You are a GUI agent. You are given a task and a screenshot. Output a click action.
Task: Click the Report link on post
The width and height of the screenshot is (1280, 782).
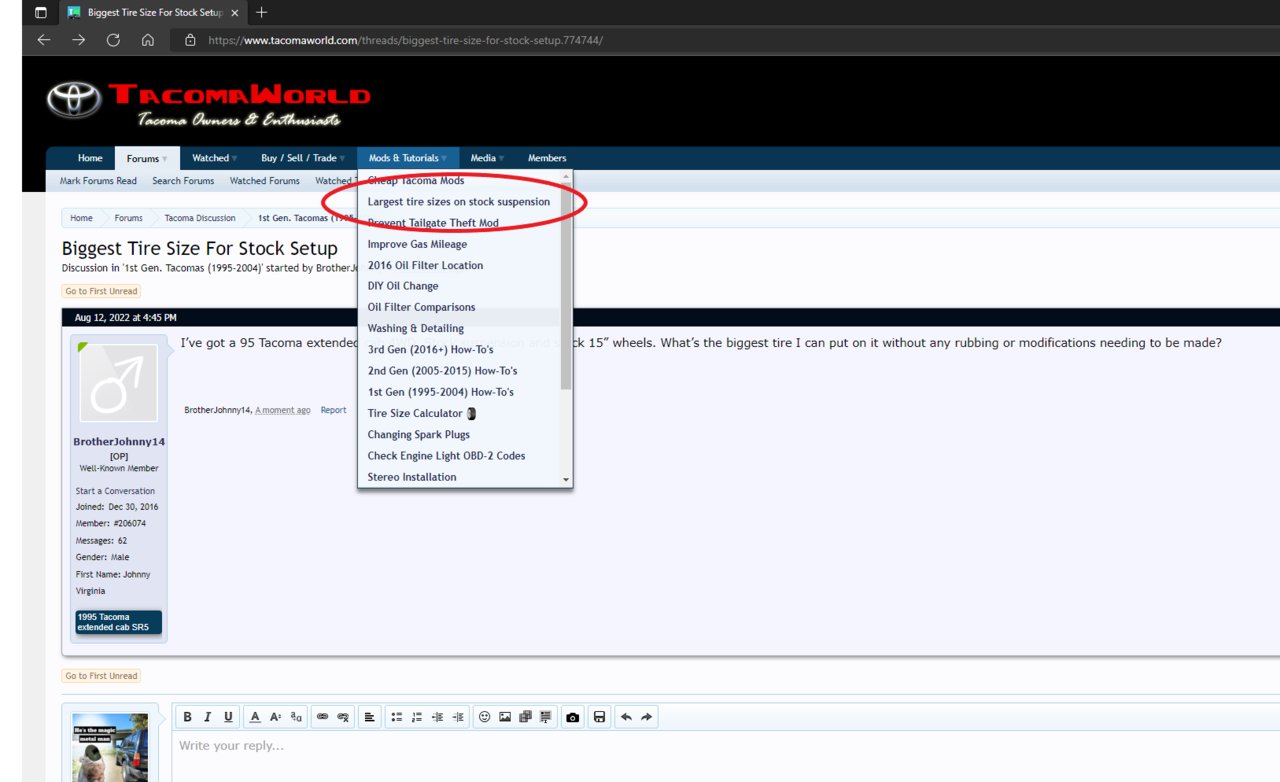click(x=333, y=410)
